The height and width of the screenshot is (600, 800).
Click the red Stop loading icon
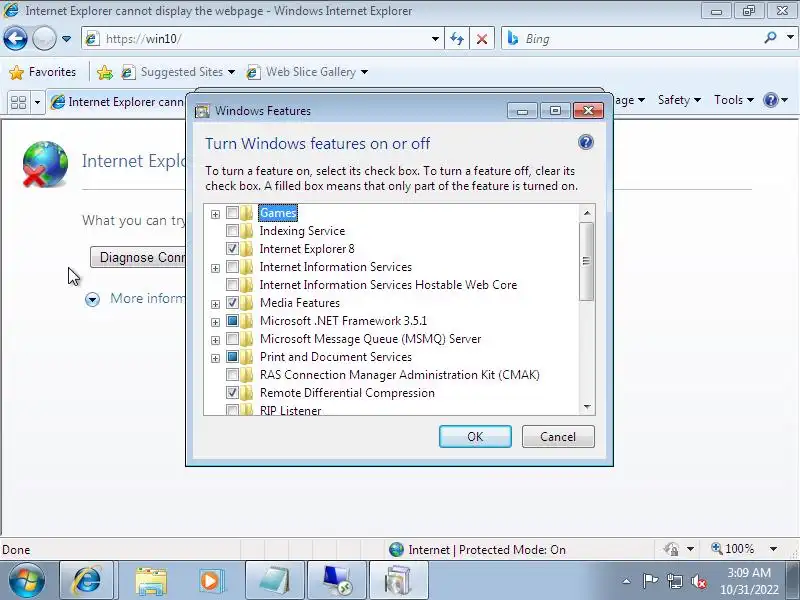click(482, 39)
